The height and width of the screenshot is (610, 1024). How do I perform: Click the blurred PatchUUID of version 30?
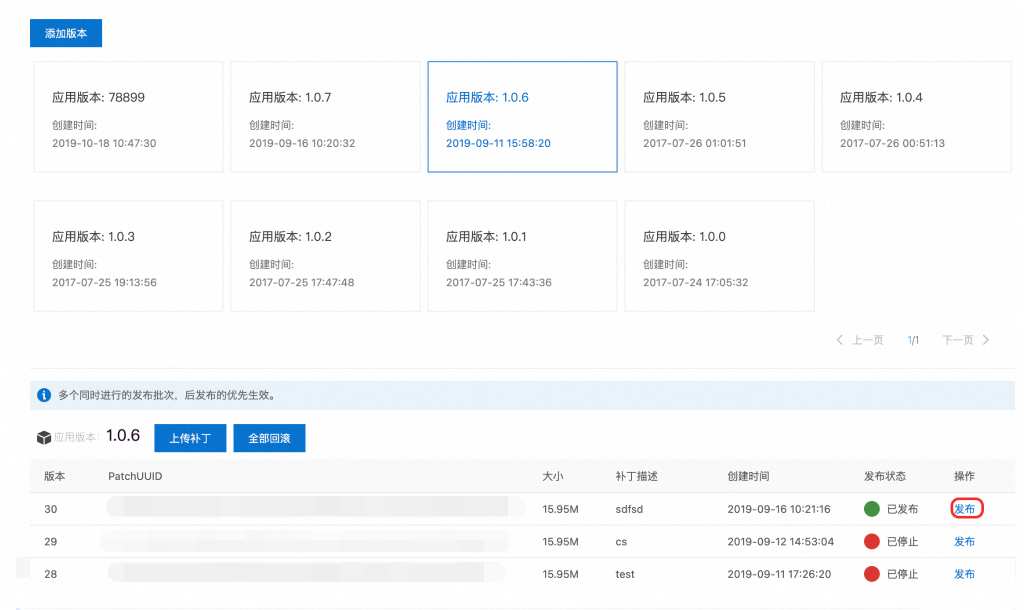(315, 507)
